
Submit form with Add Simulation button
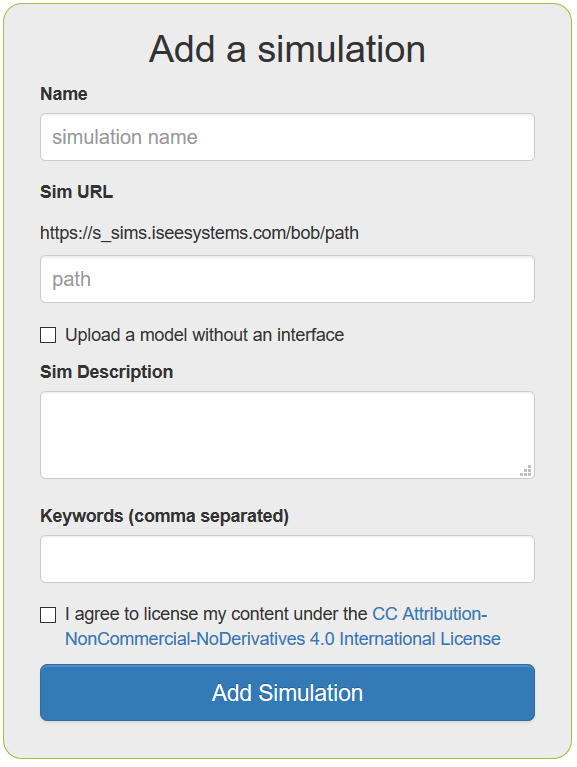click(x=288, y=693)
